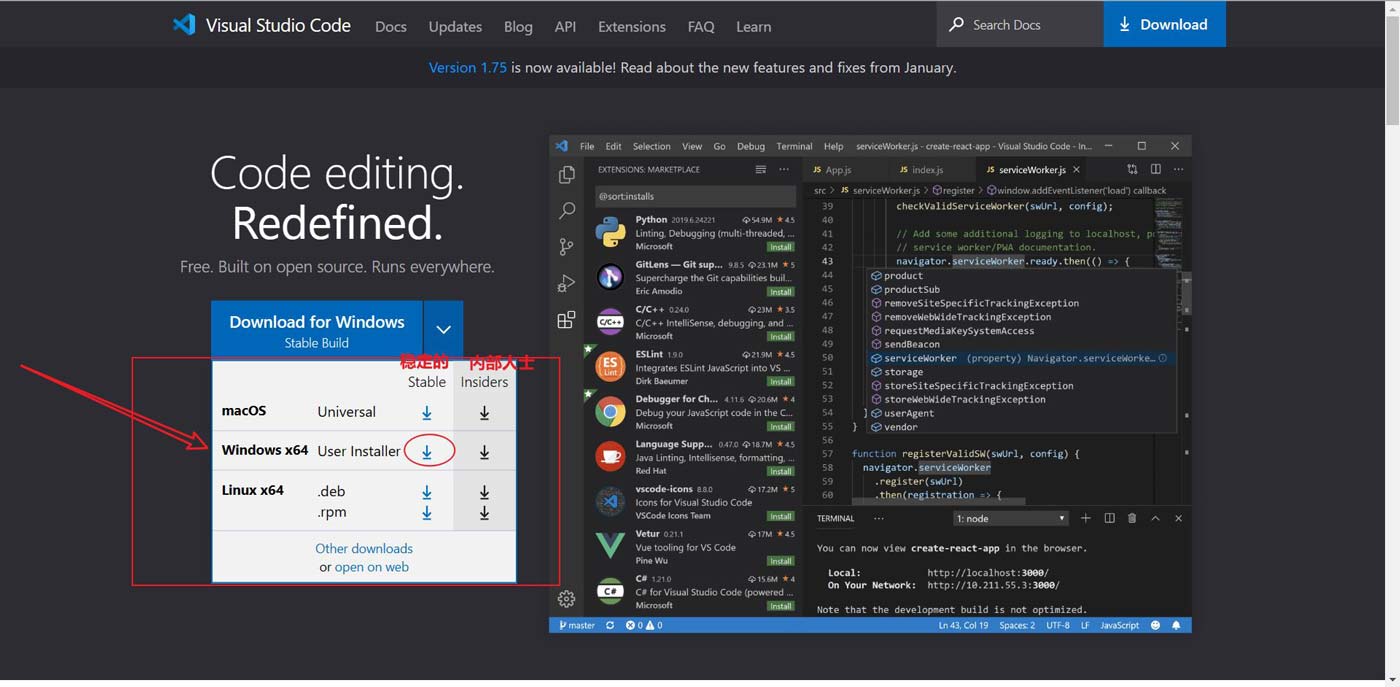Click the extensions list filter icon

(x=760, y=169)
